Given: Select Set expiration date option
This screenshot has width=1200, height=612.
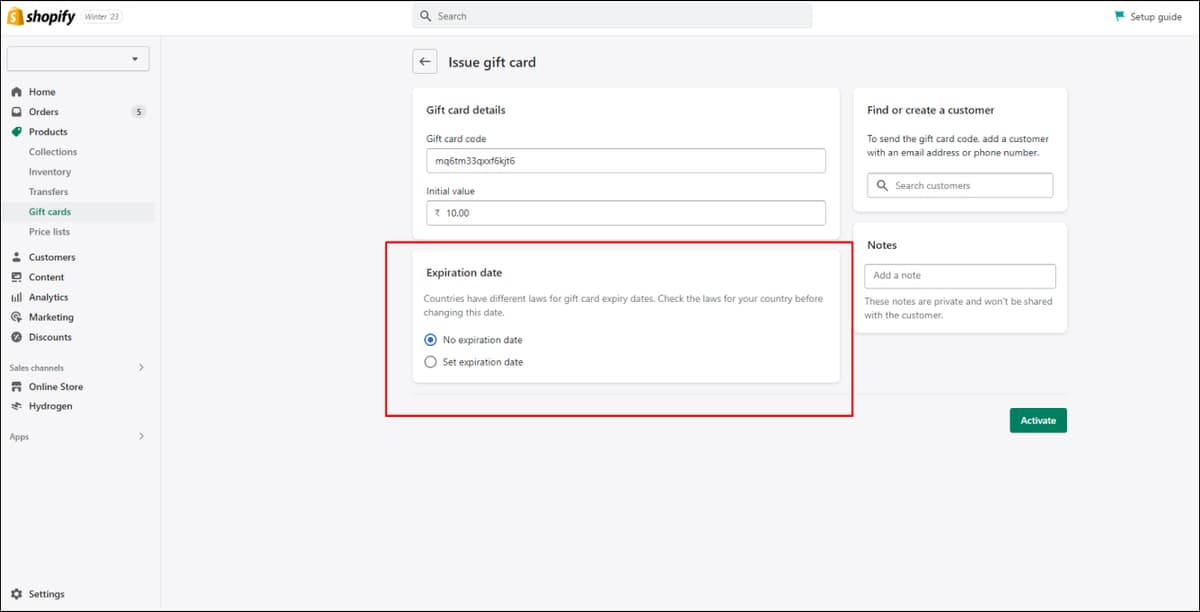Looking at the screenshot, I should (431, 362).
